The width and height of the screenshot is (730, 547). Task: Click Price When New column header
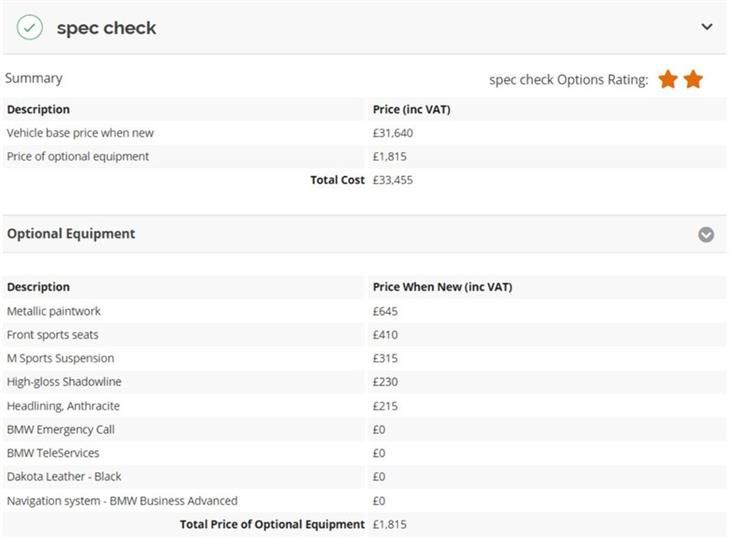(442, 287)
